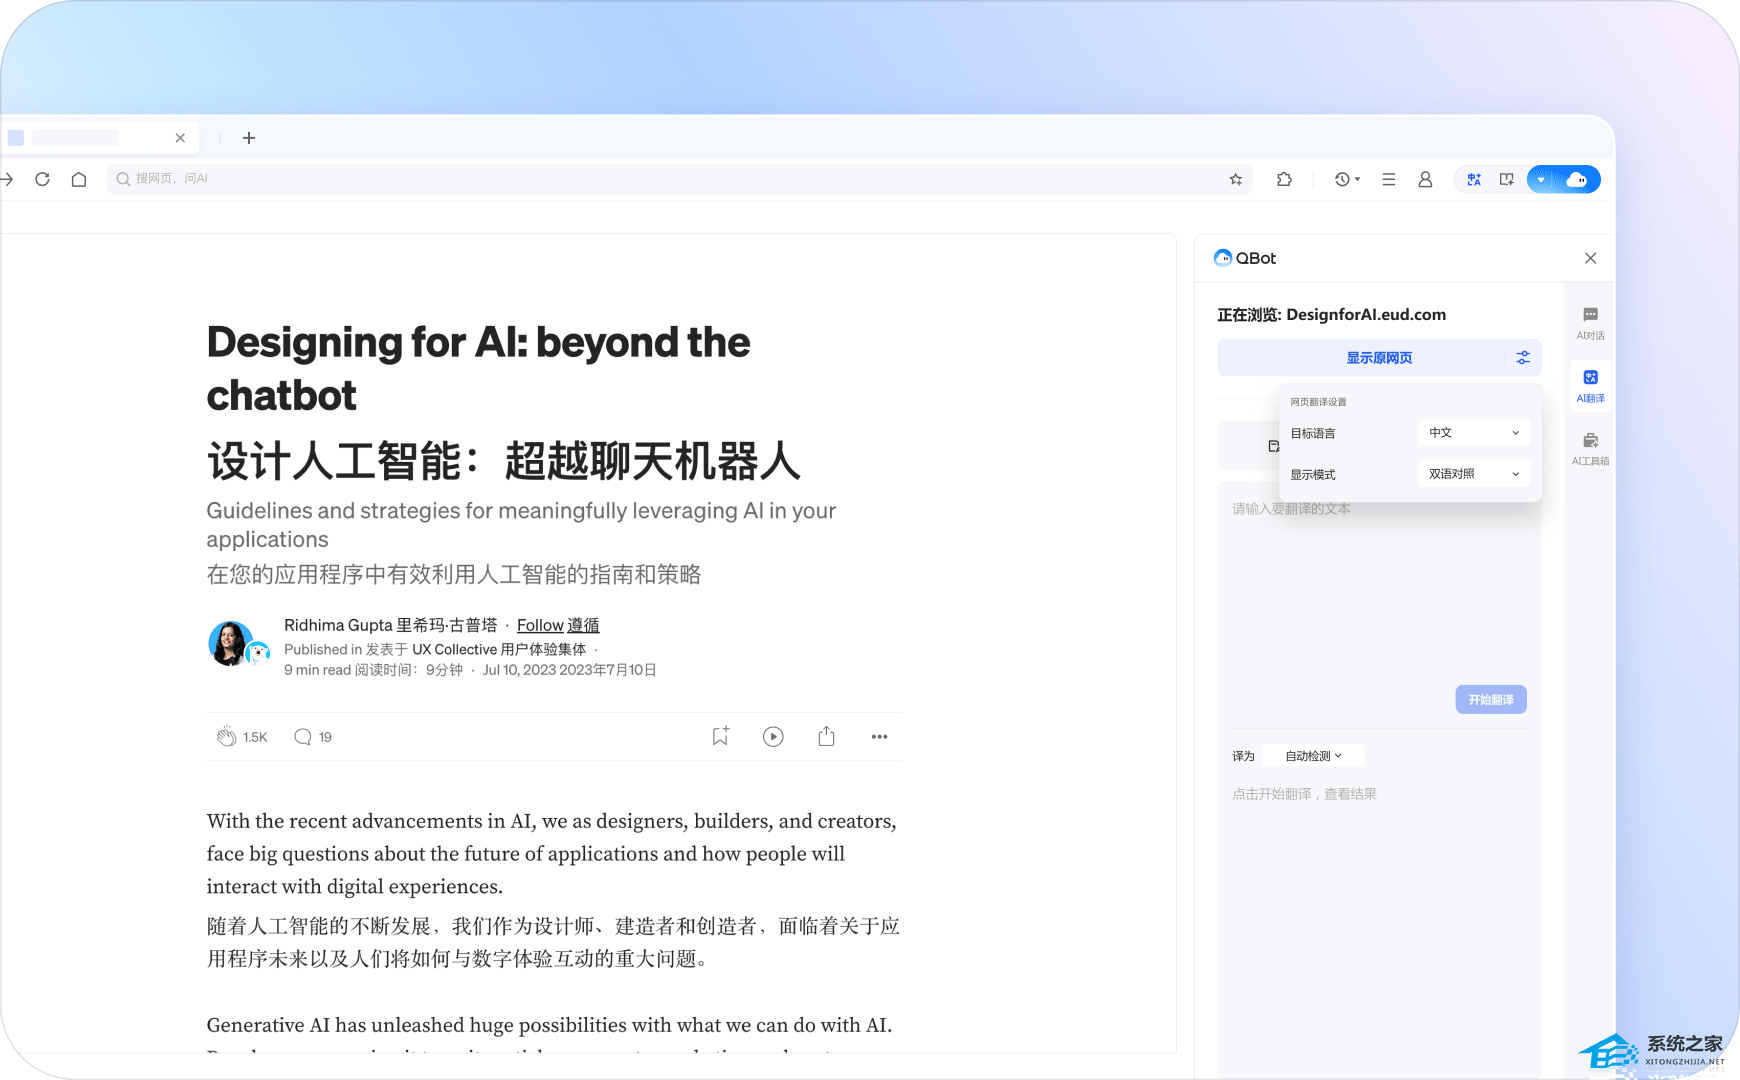Click the 开始翻译 button
Image resolution: width=1740 pixels, height=1080 pixels.
pos(1490,700)
